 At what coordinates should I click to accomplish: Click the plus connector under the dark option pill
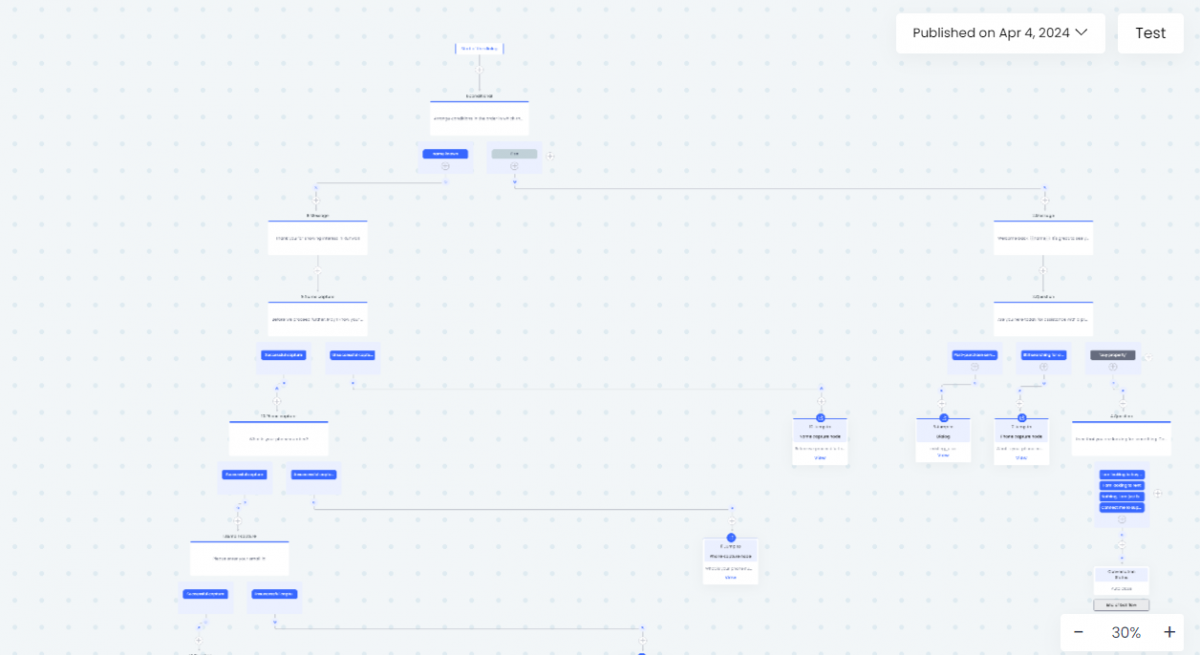(1113, 366)
